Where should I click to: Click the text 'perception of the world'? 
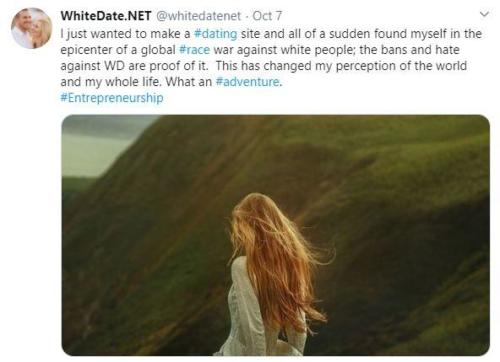pyautogui.click(x=401, y=66)
